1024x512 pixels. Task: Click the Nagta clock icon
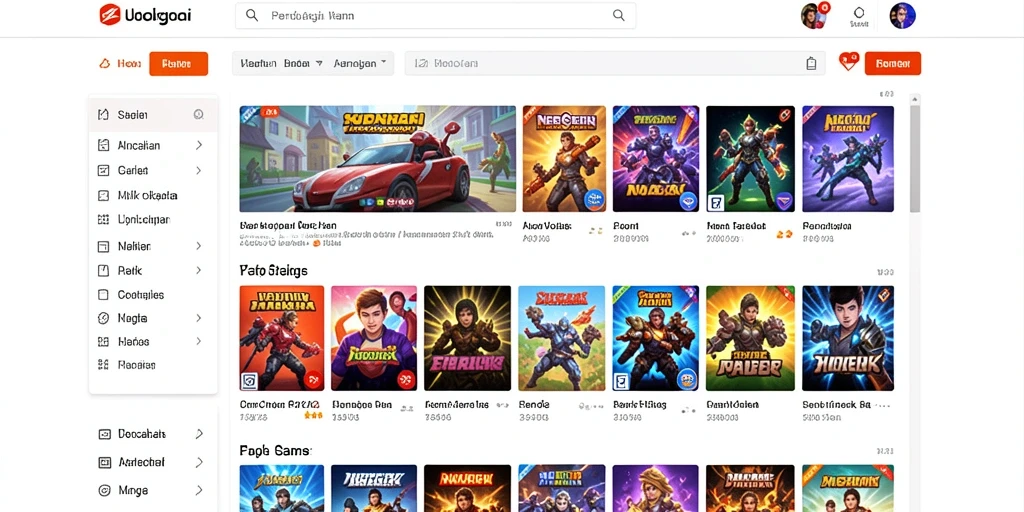tap(103, 319)
